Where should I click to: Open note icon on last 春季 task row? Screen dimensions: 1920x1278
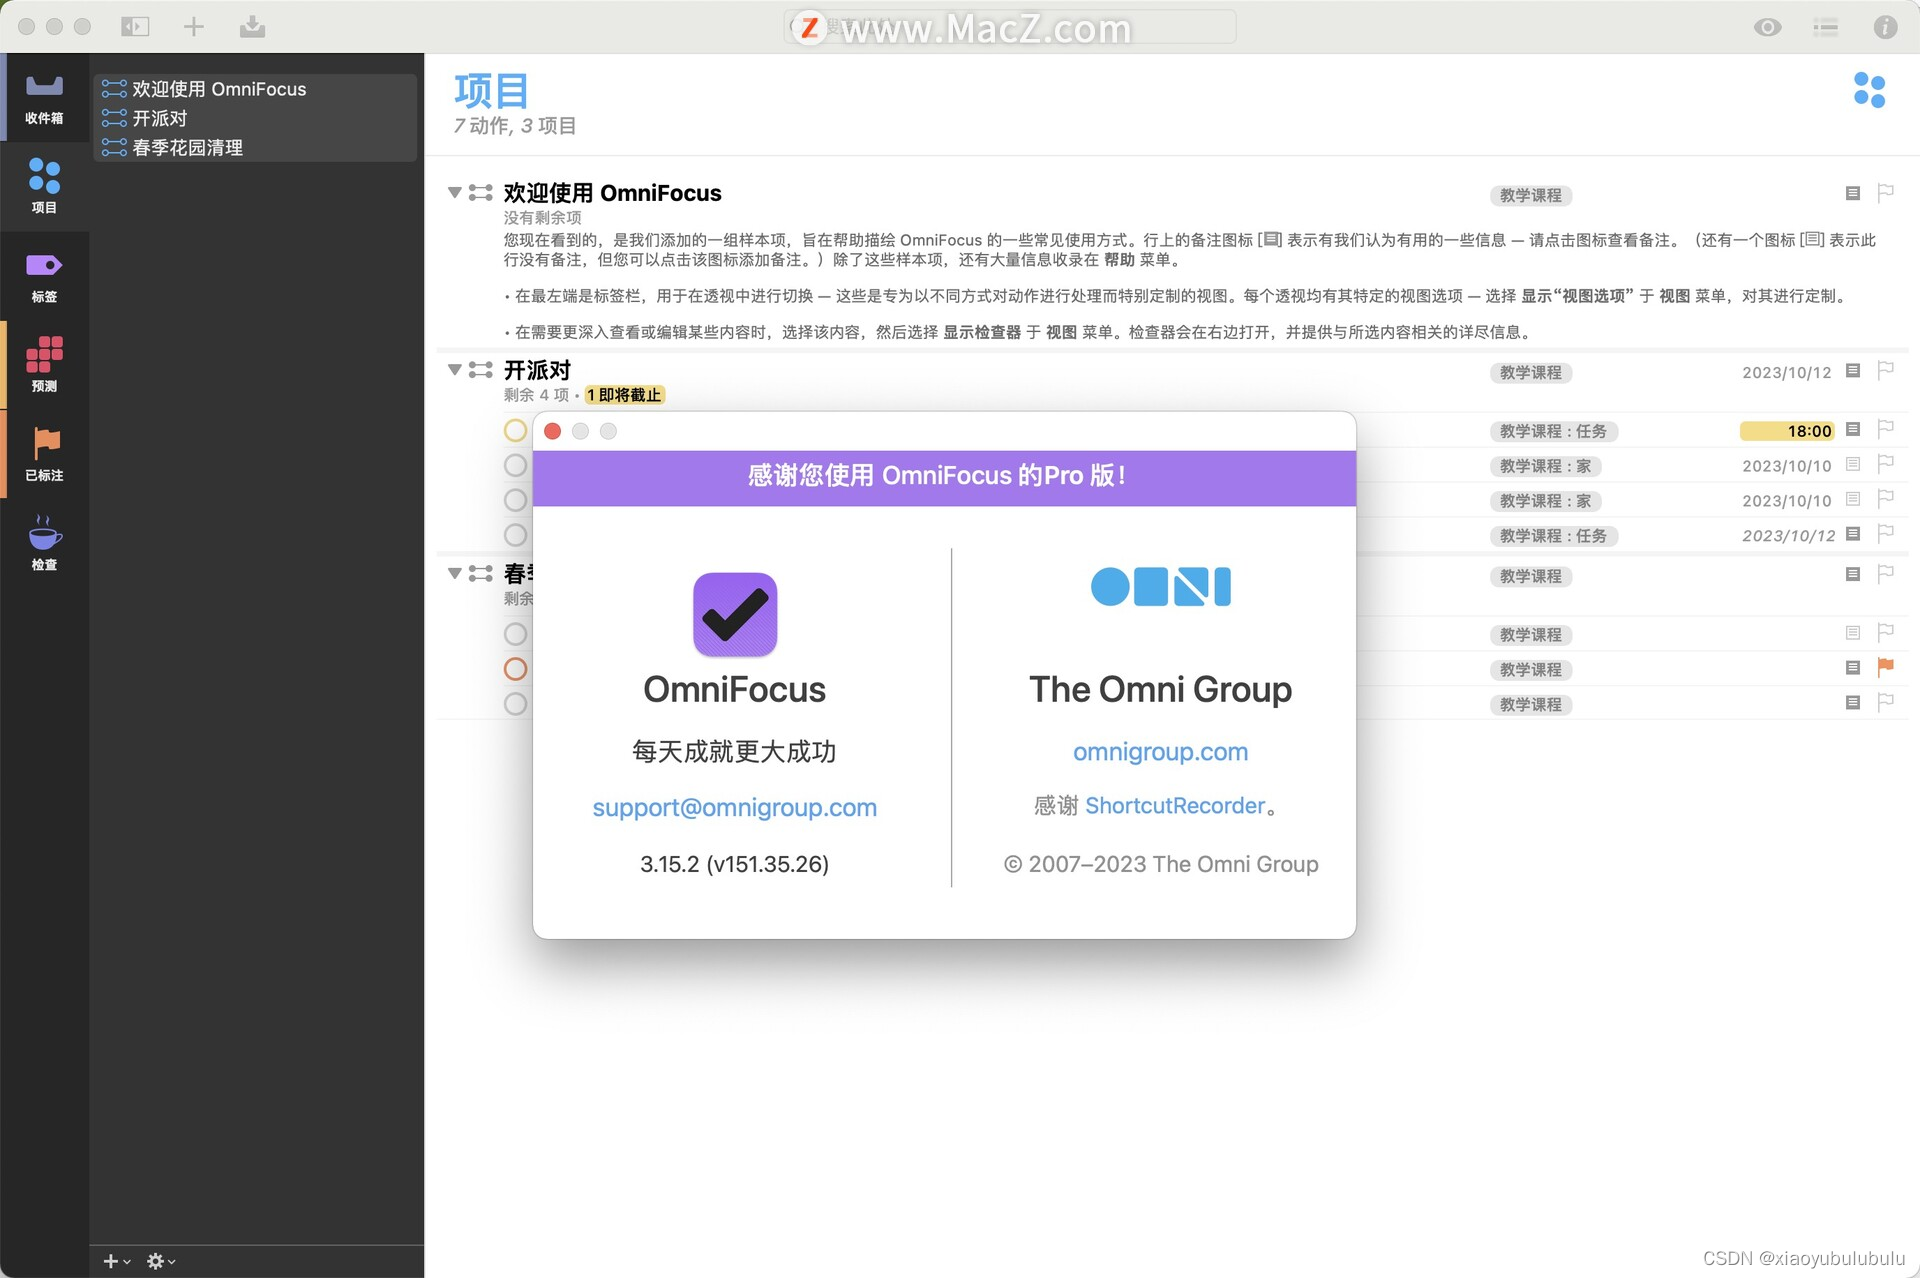point(1852,703)
